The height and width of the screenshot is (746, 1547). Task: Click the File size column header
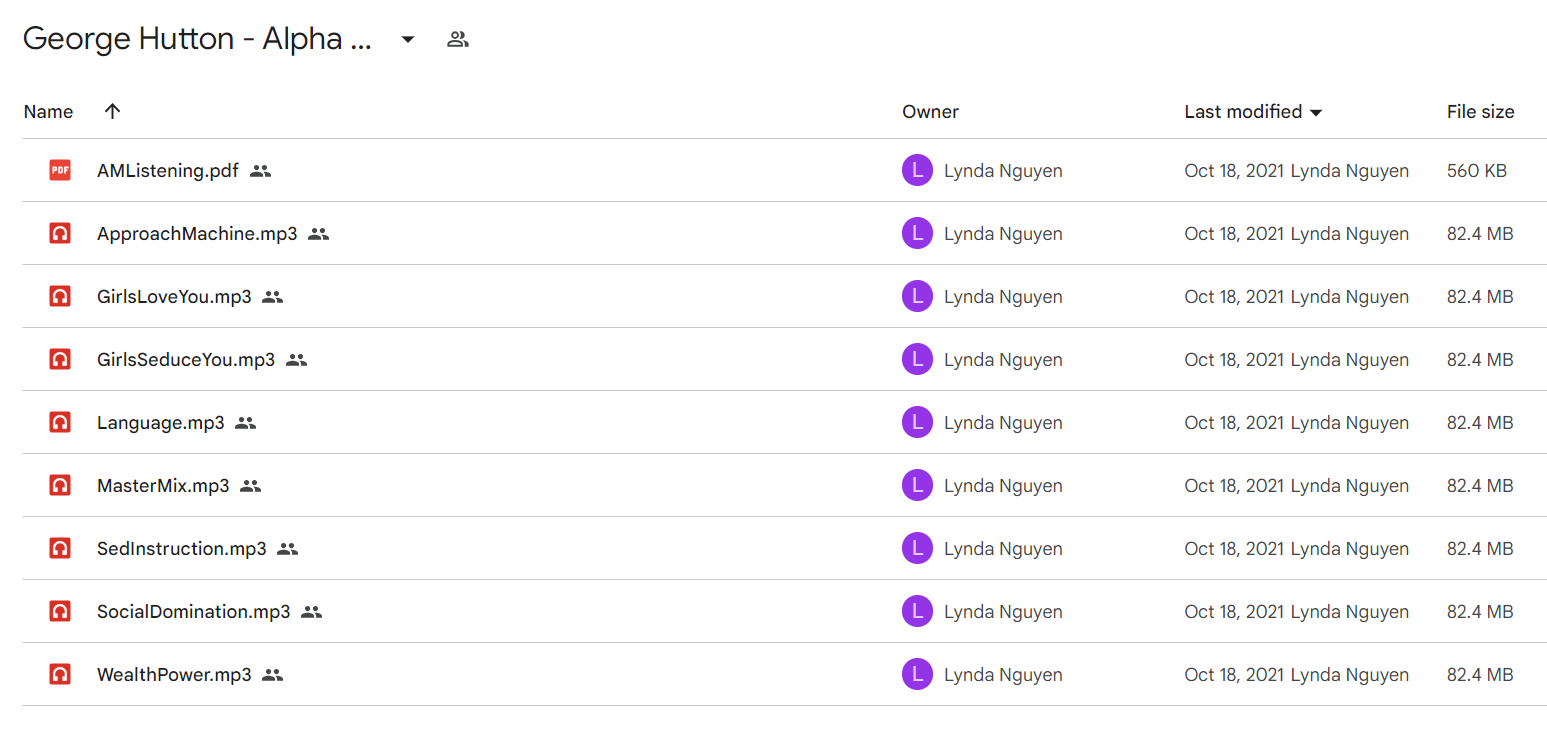pyautogui.click(x=1480, y=112)
